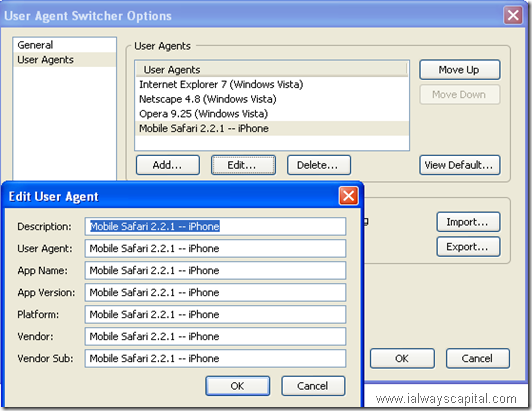
Task: Click OK in the Options window
Action: tap(402, 358)
